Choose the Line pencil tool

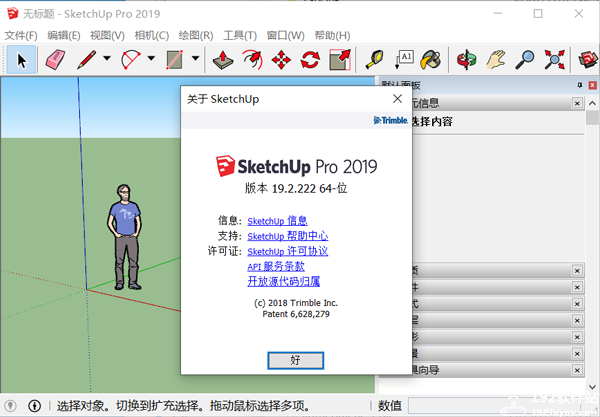pos(86,60)
